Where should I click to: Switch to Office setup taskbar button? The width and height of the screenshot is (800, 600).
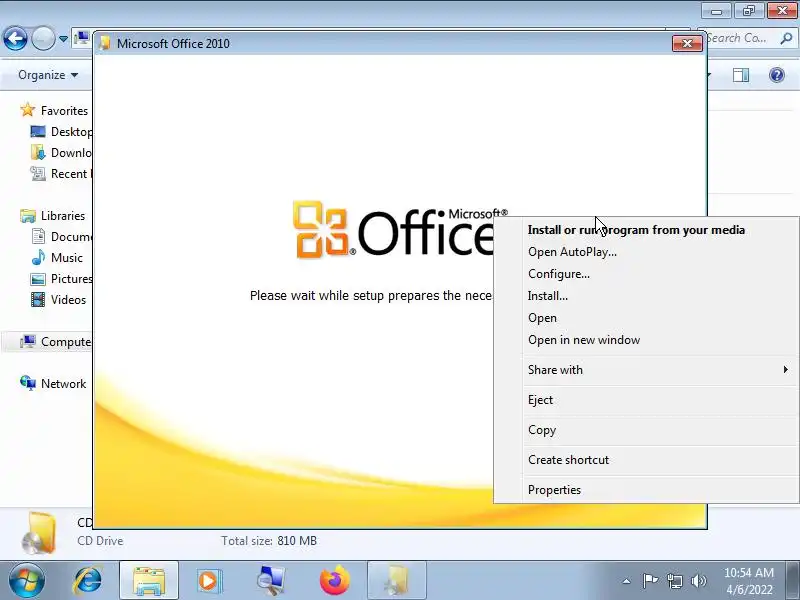pos(396,581)
